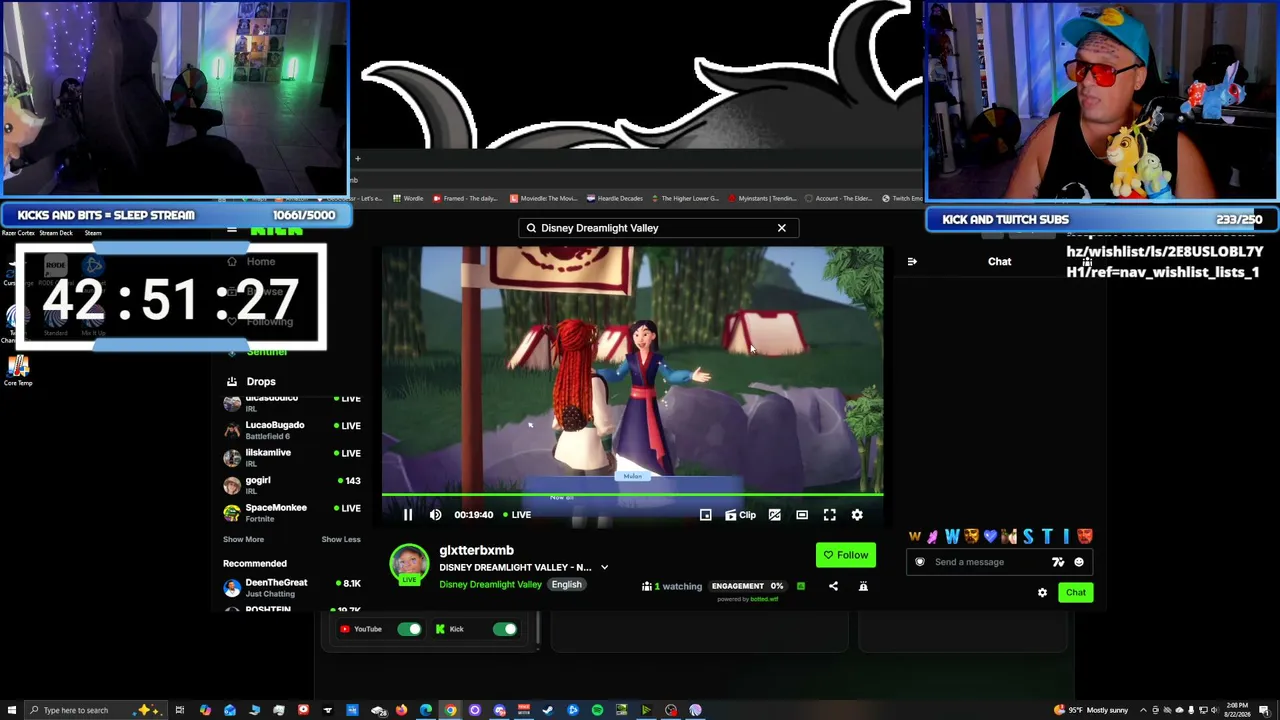
Task: Insert the blue heart chat emote
Action: point(990,537)
